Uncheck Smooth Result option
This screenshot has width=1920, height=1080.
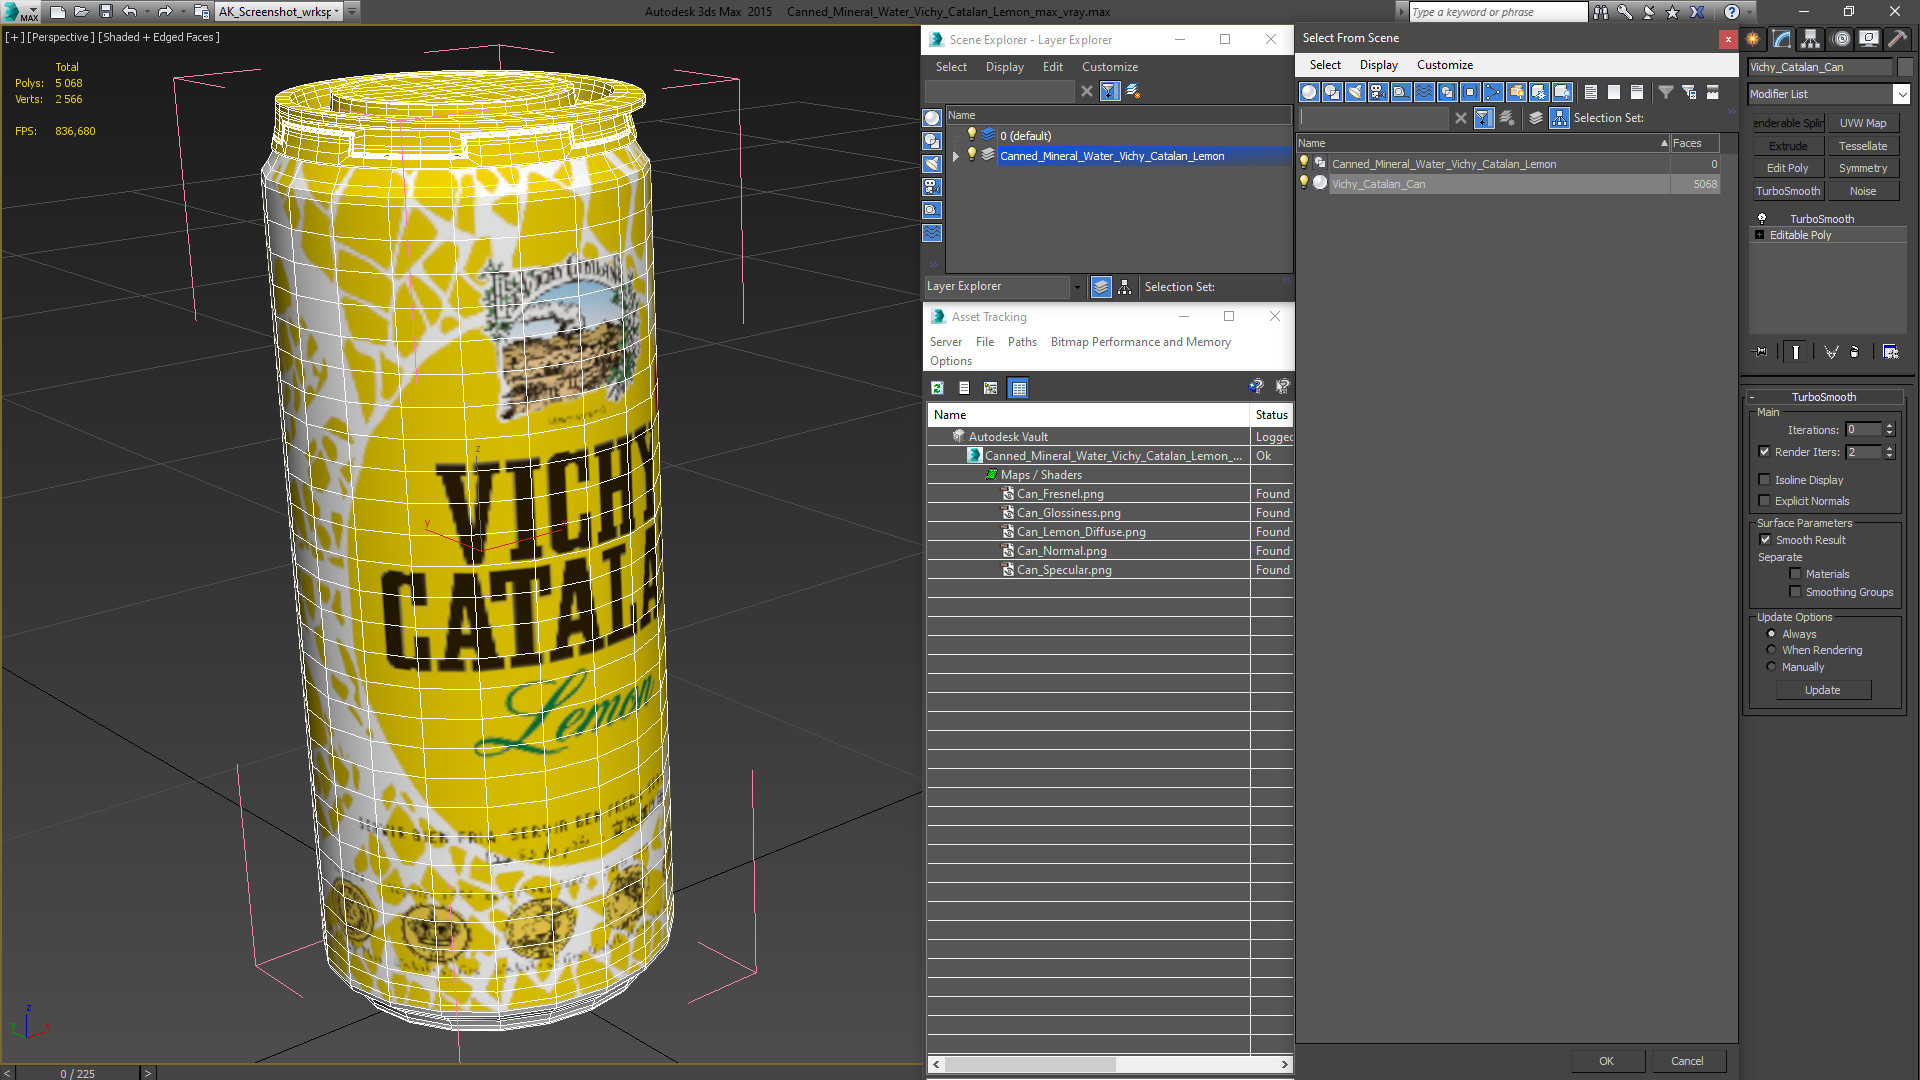tap(1765, 540)
